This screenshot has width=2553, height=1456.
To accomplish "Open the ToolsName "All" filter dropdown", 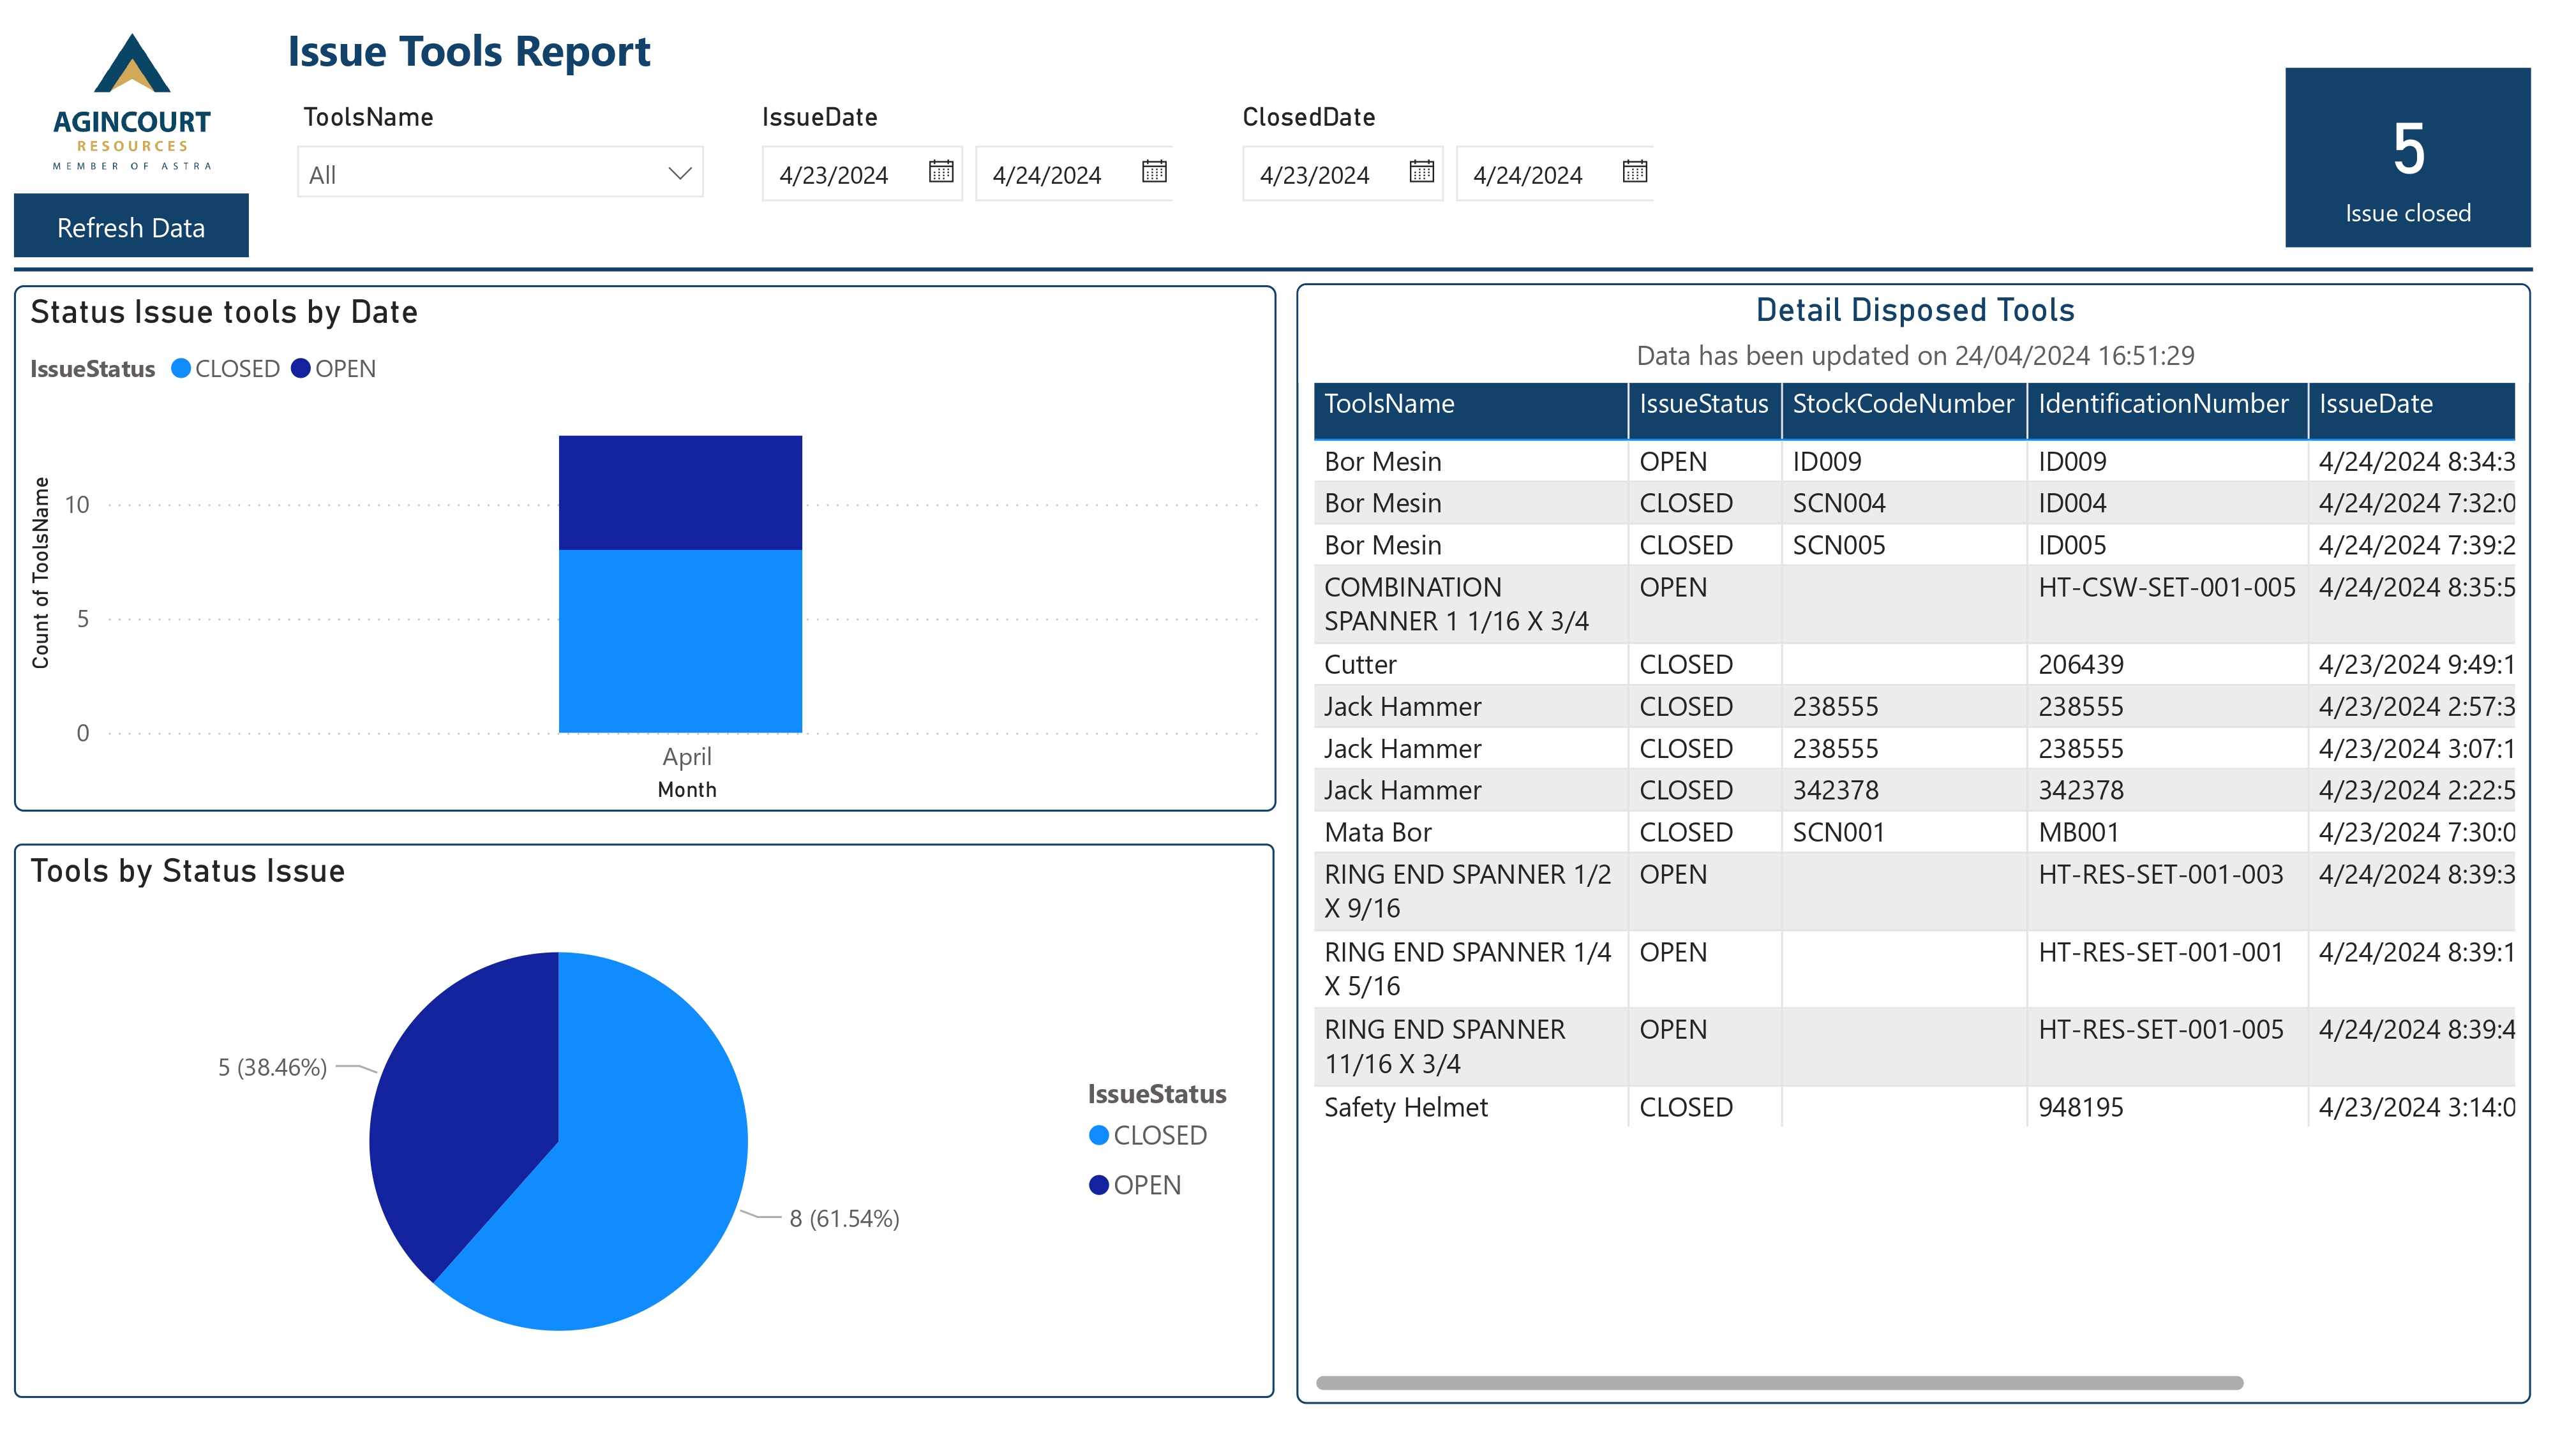I will click(x=500, y=173).
